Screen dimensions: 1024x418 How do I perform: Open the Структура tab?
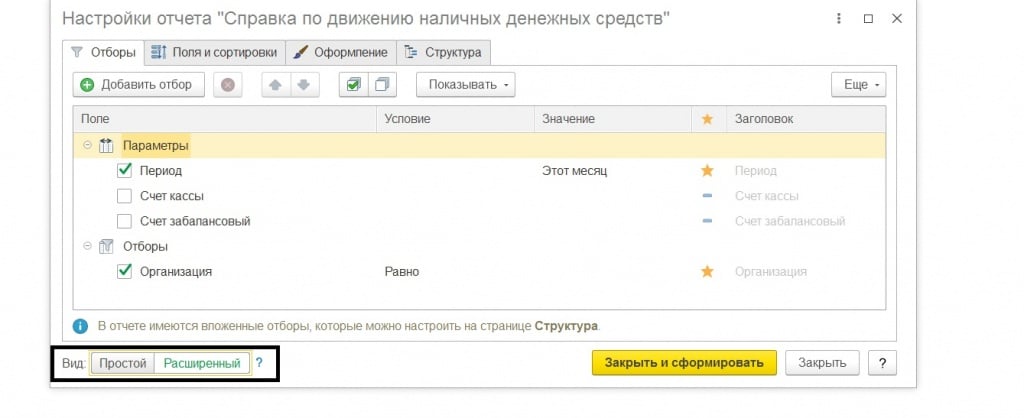click(x=443, y=52)
